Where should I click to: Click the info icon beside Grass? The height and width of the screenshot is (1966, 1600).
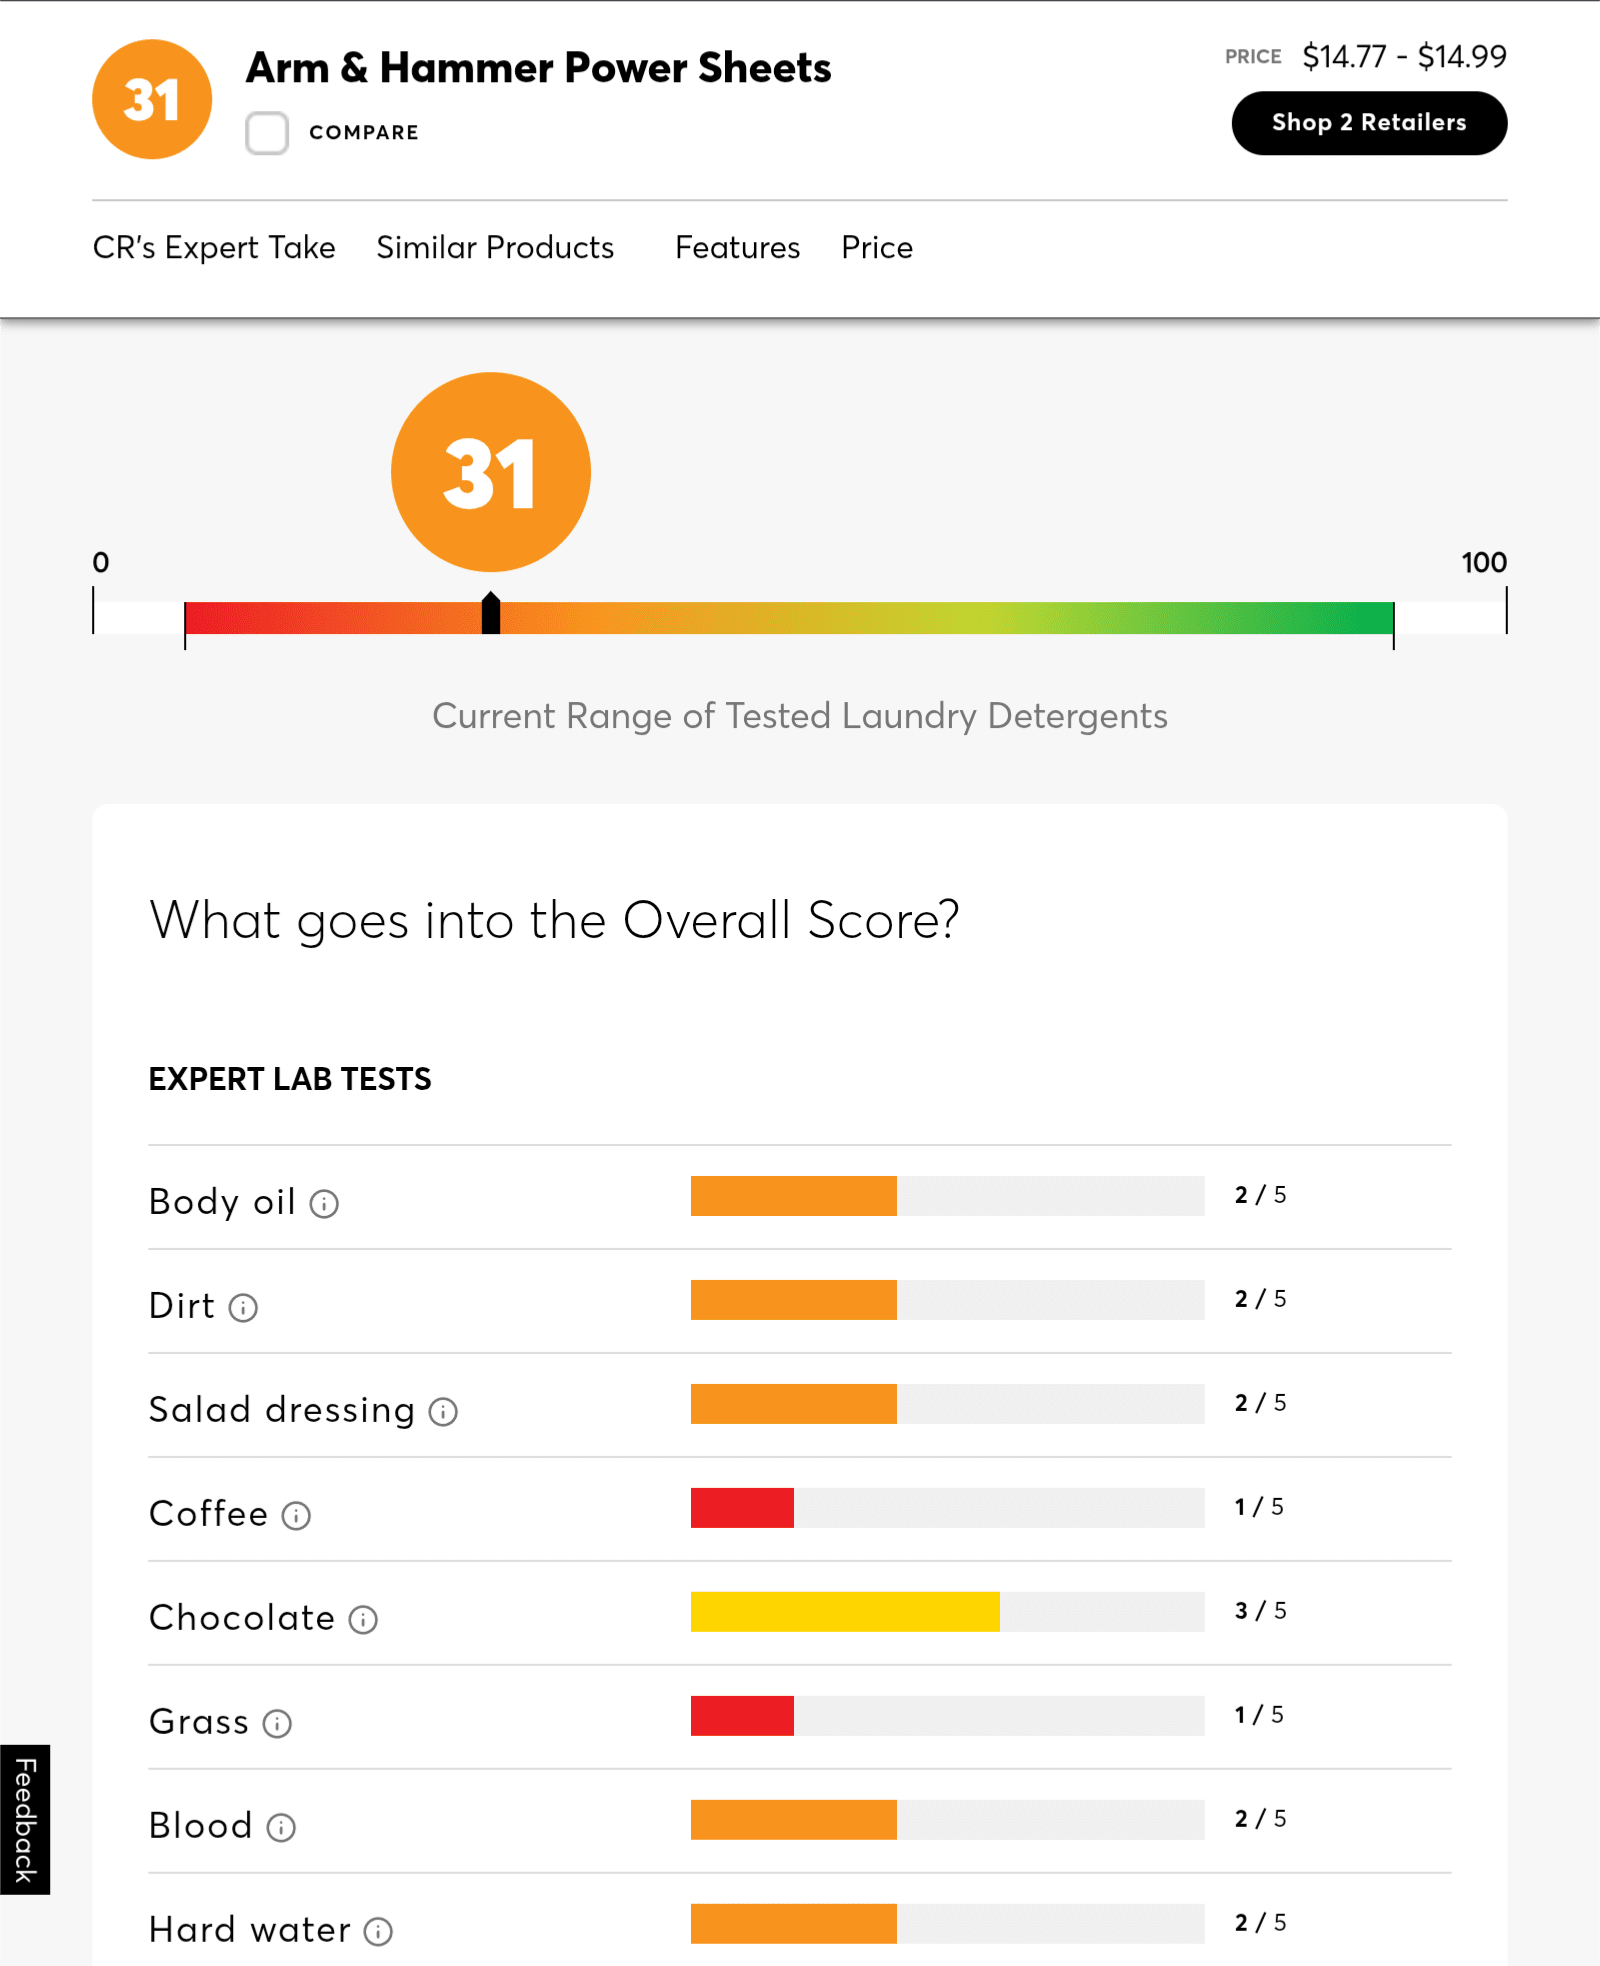[277, 1723]
